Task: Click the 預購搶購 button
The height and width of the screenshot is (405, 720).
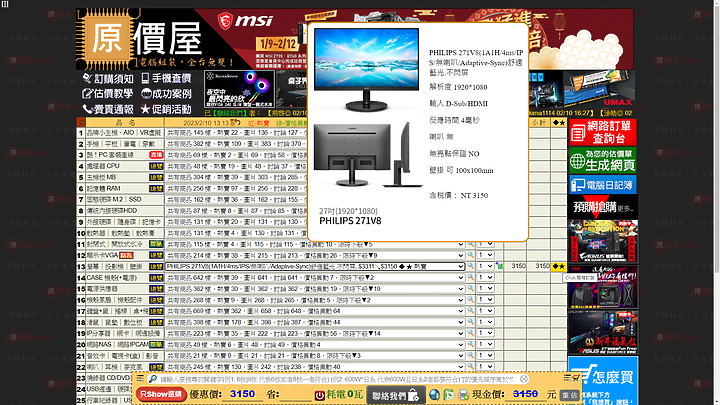Action: [x=602, y=207]
